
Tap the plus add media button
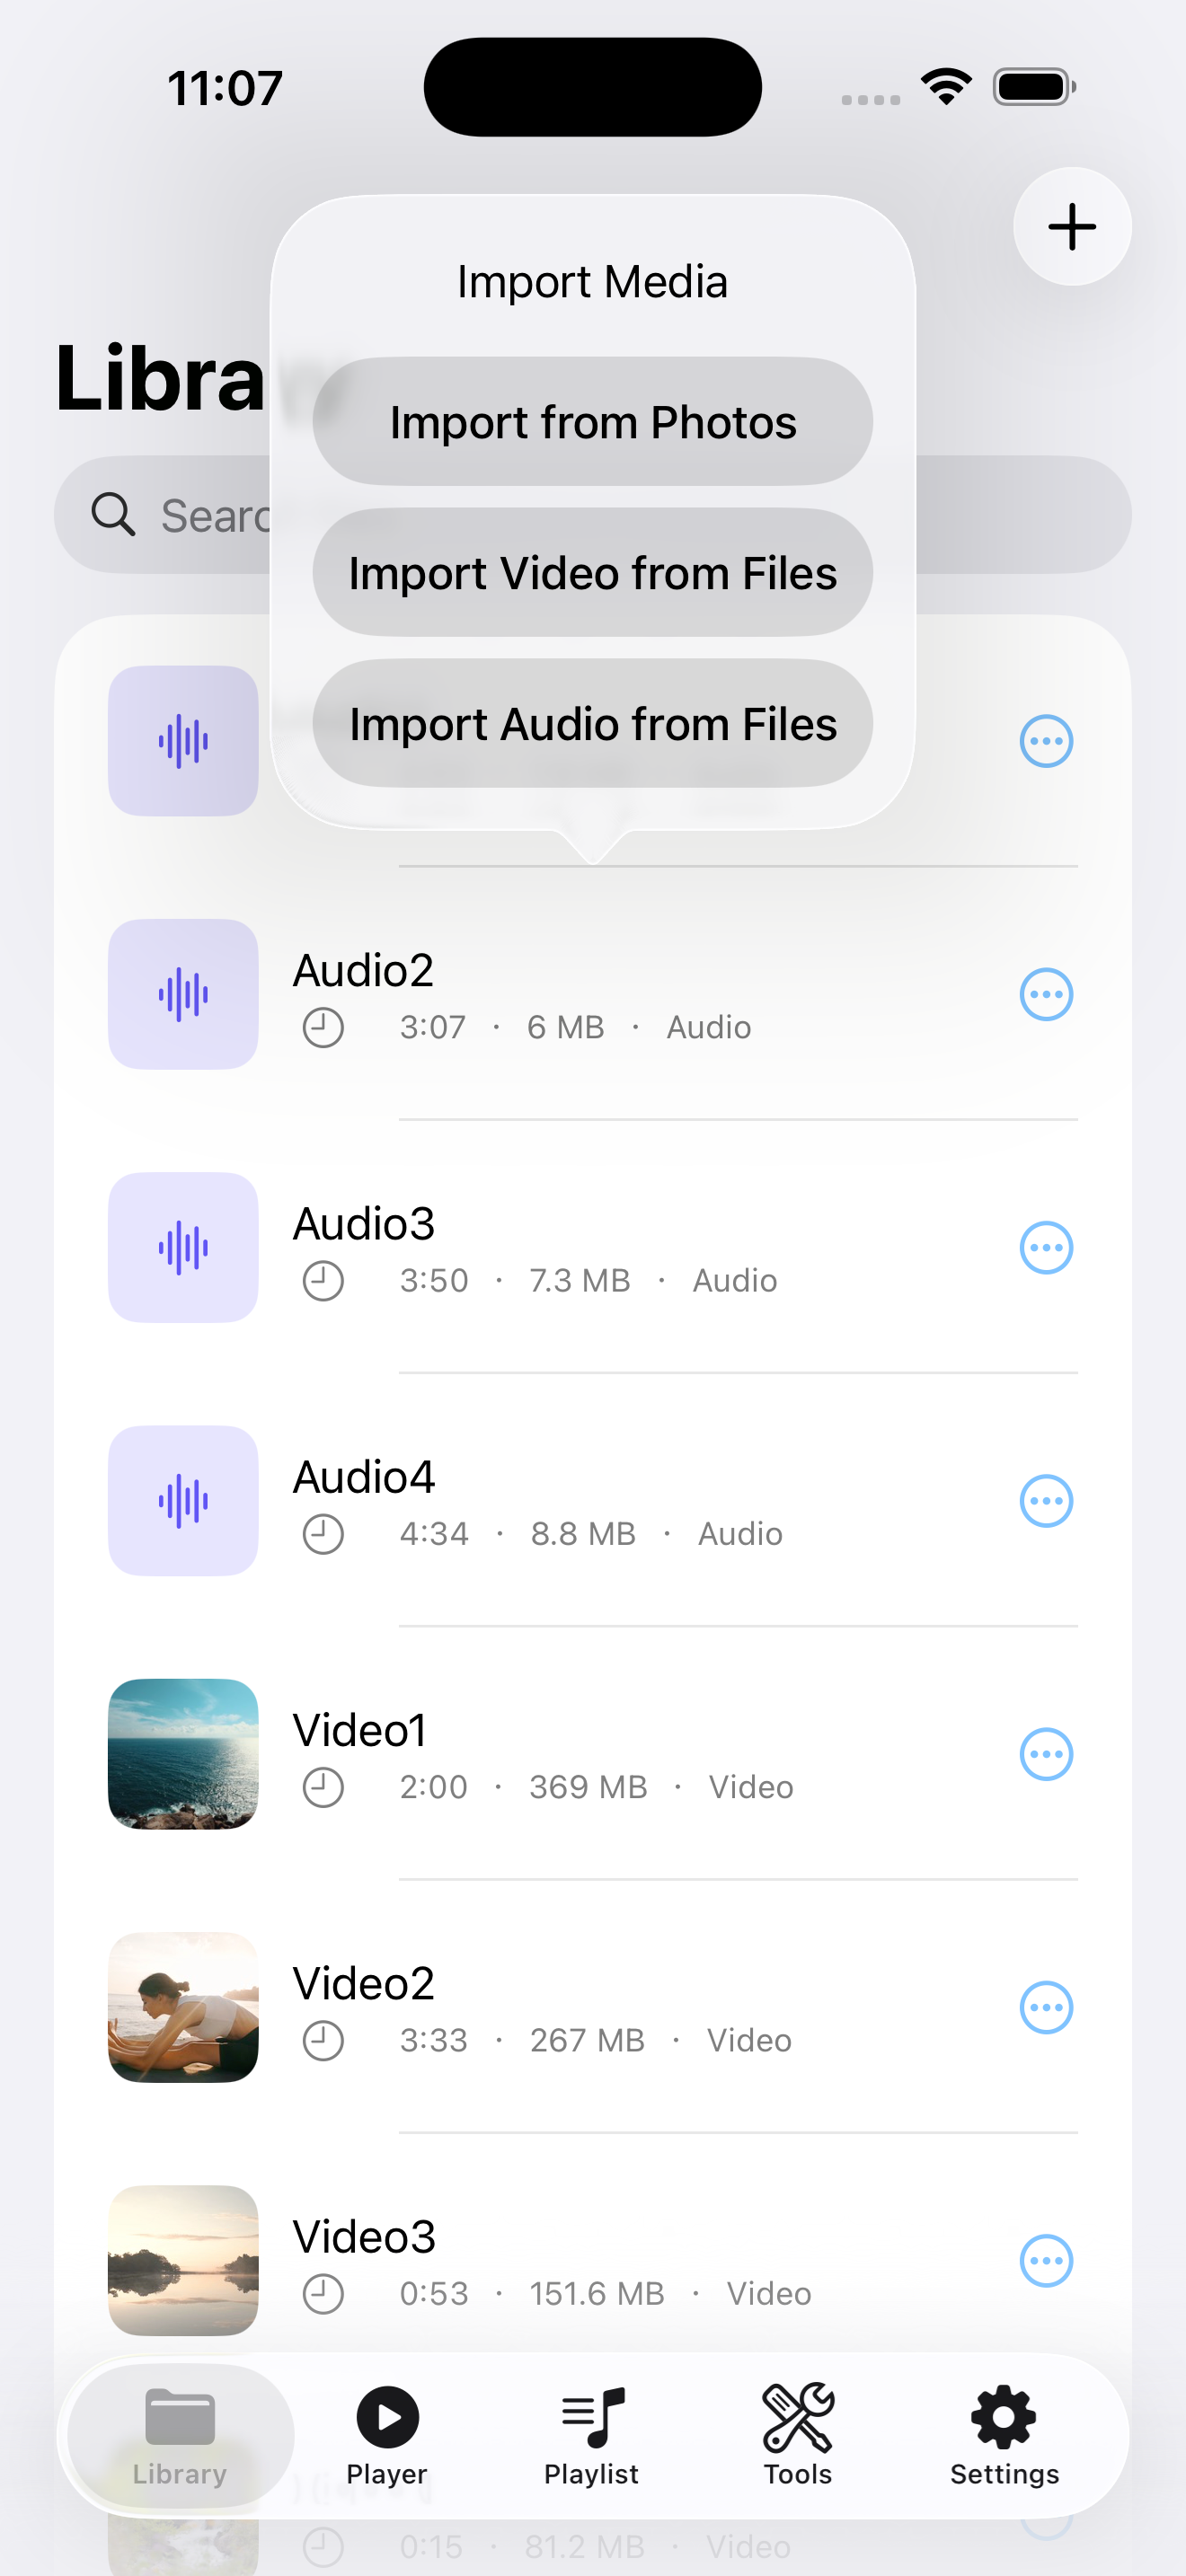pos(1072,227)
